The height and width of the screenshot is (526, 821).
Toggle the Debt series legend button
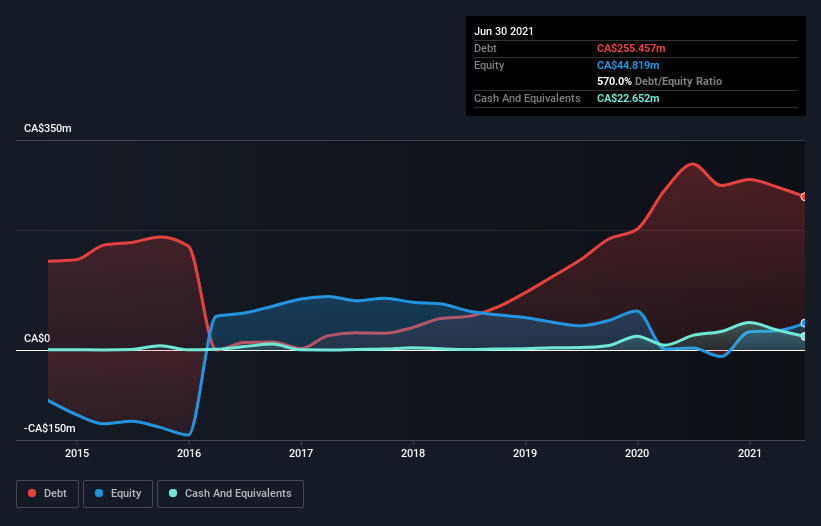coord(48,494)
